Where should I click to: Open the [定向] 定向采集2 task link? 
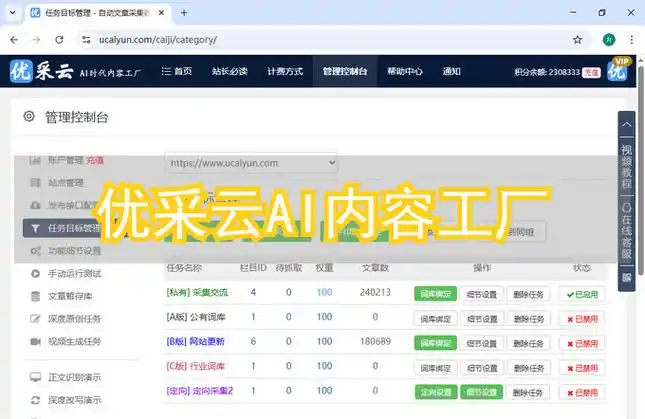(x=200, y=391)
